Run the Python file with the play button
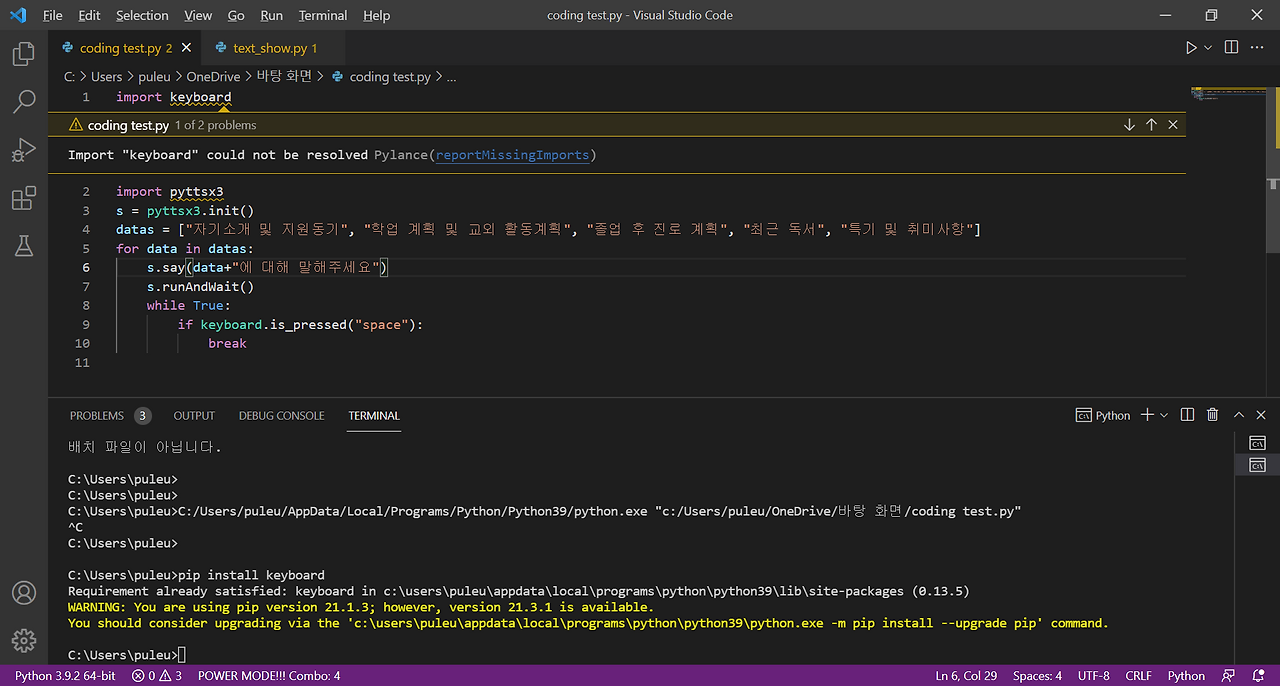 click(x=1190, y=46)
